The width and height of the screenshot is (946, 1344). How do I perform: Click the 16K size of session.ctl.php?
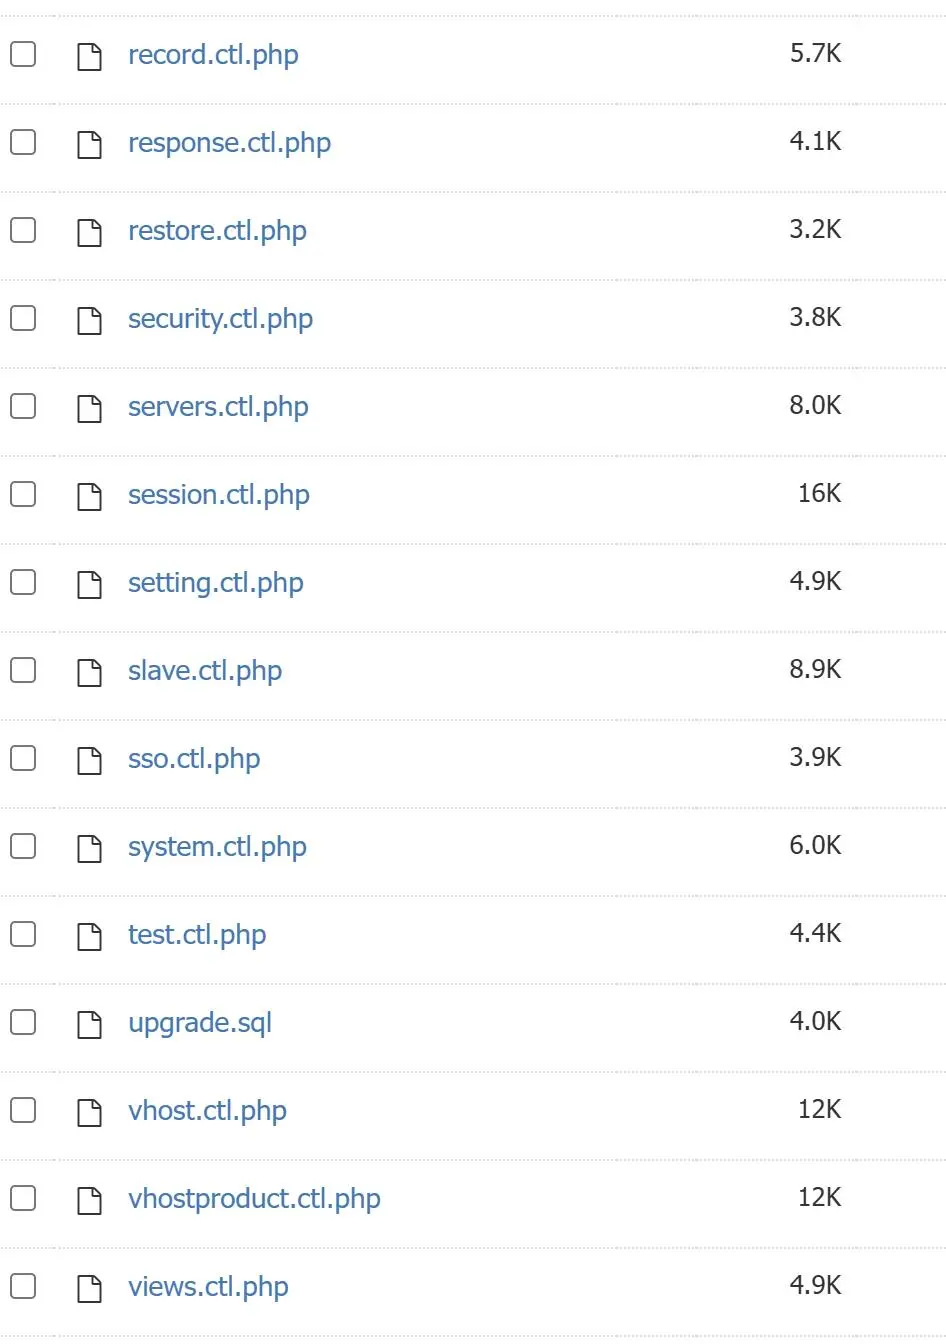point(819,494)
